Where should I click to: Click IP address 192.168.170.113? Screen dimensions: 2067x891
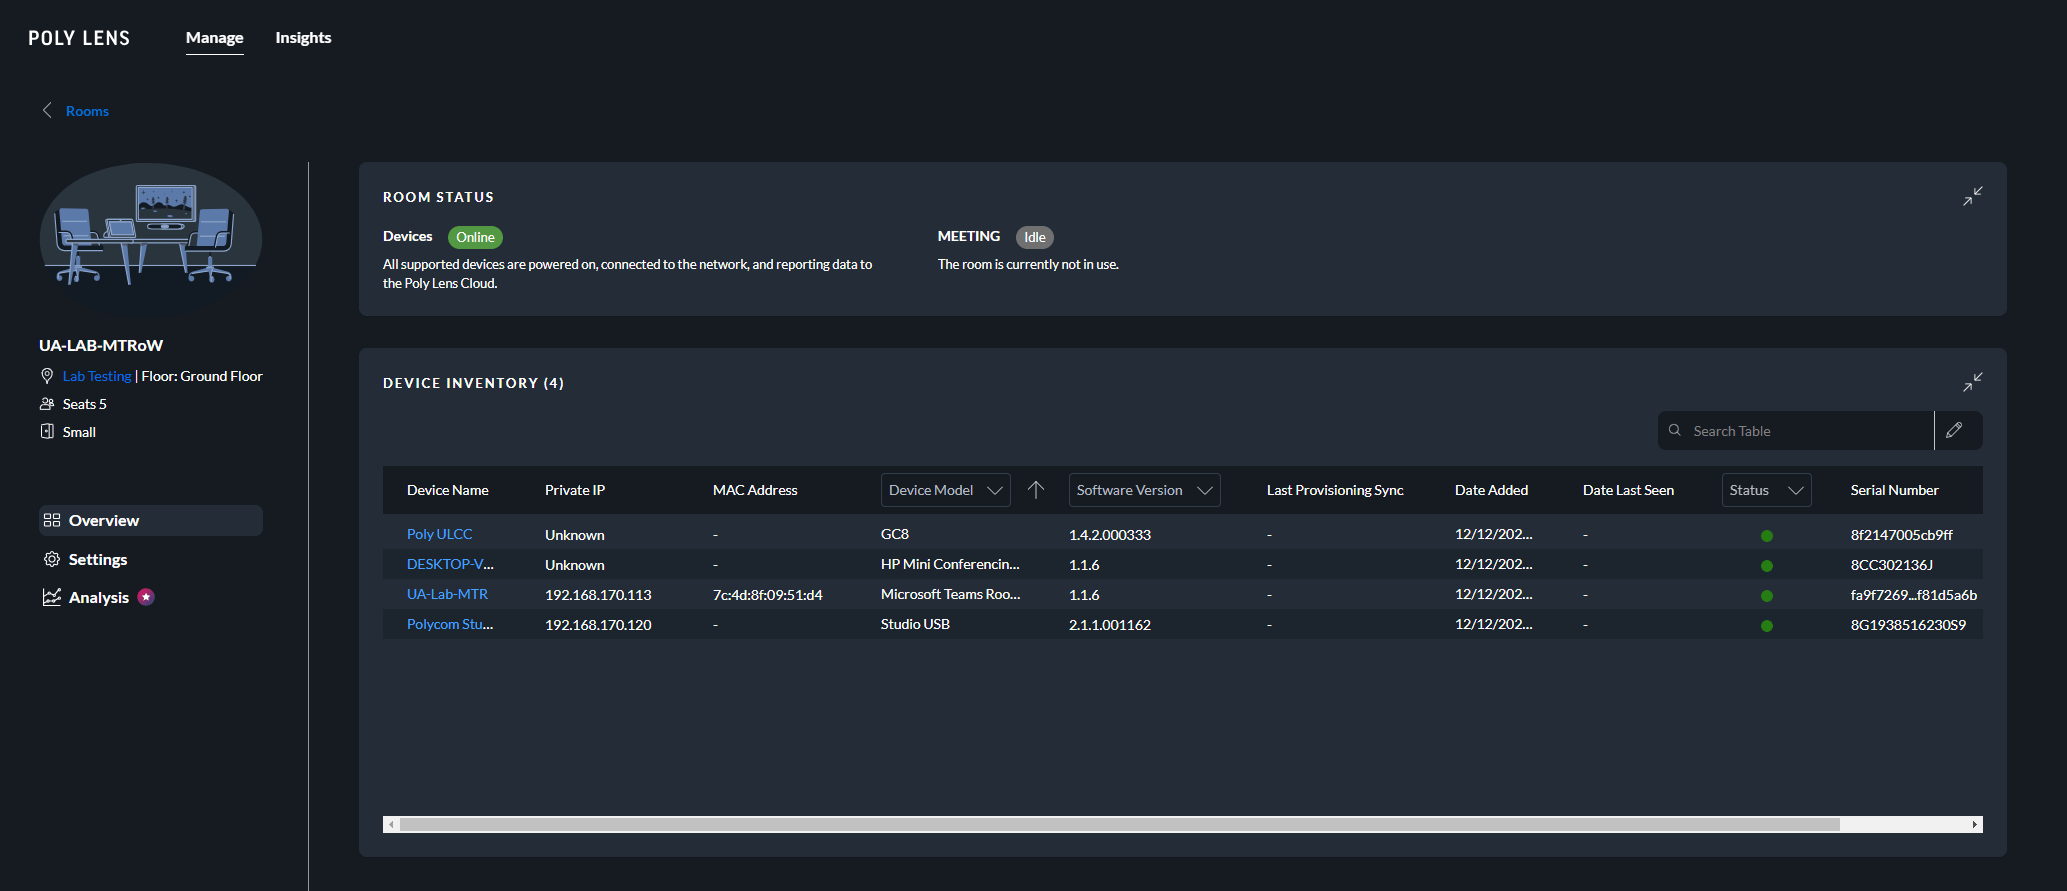[598, 595]
